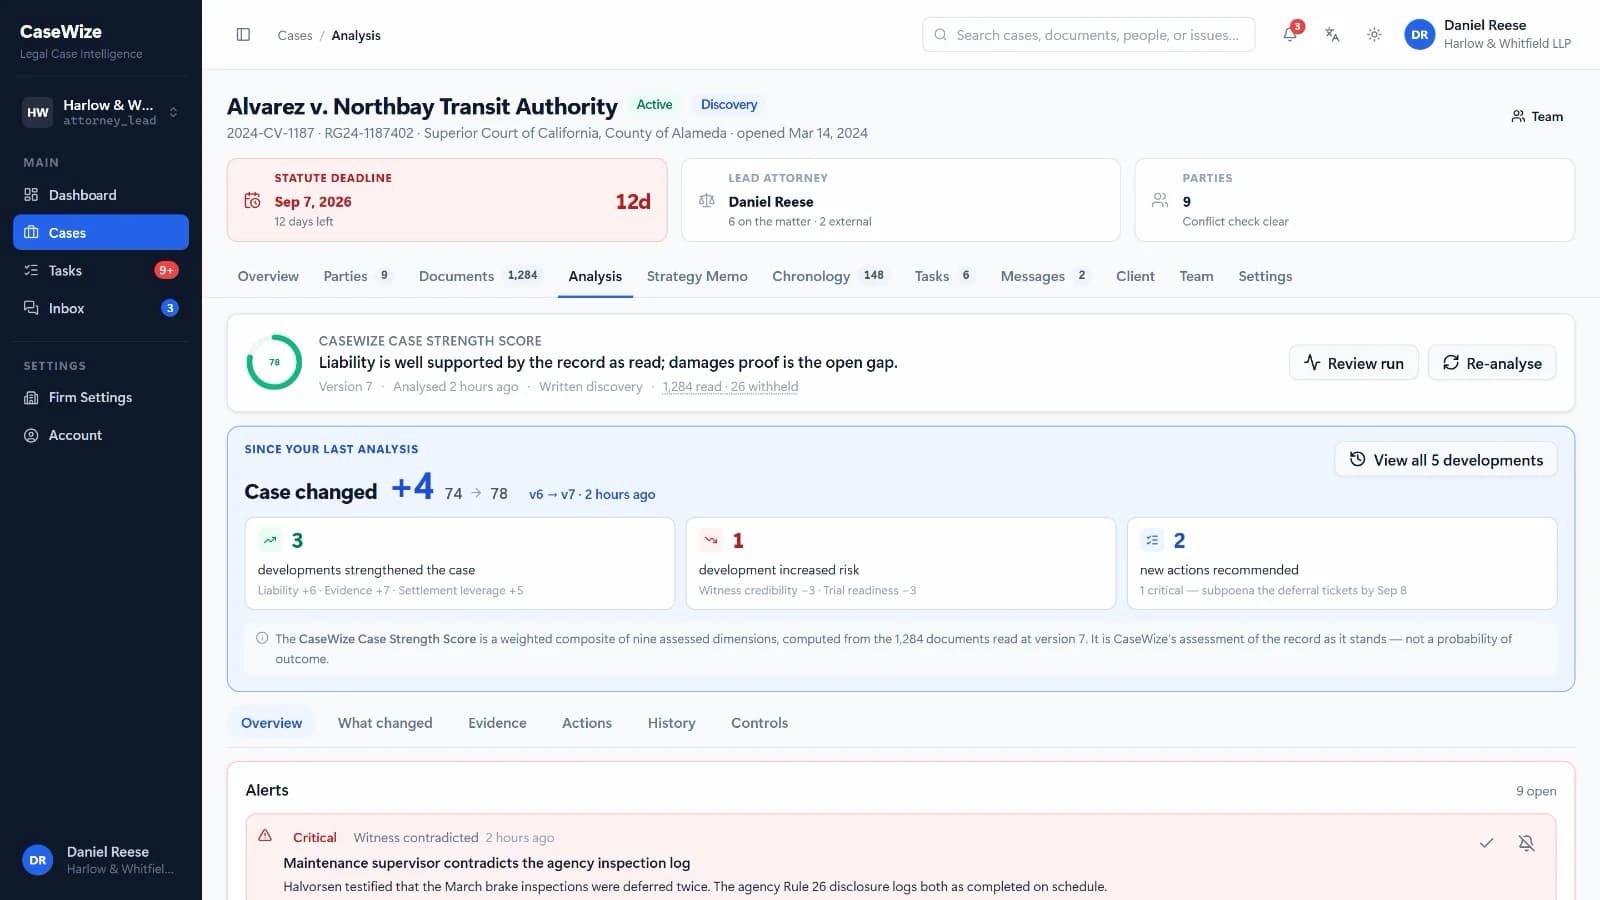
Task: Click the statute deadline calendar icon
Action: coord(253,201)
